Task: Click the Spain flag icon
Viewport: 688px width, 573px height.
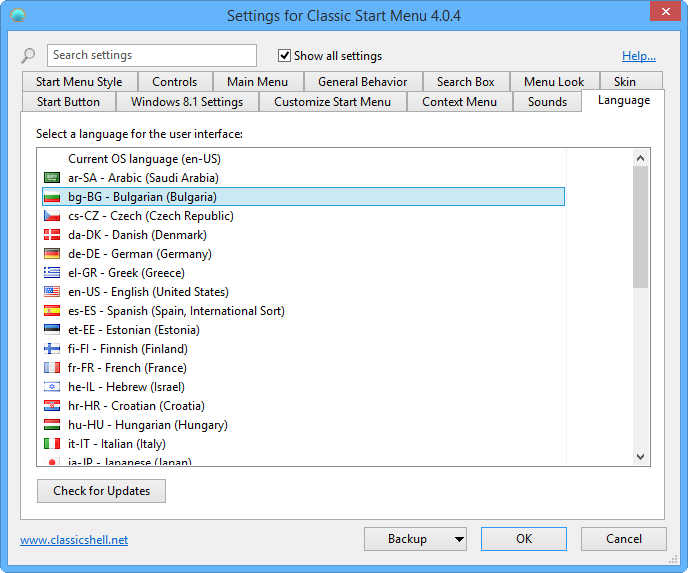Action: pyautogui.click(x=52, y=311)
